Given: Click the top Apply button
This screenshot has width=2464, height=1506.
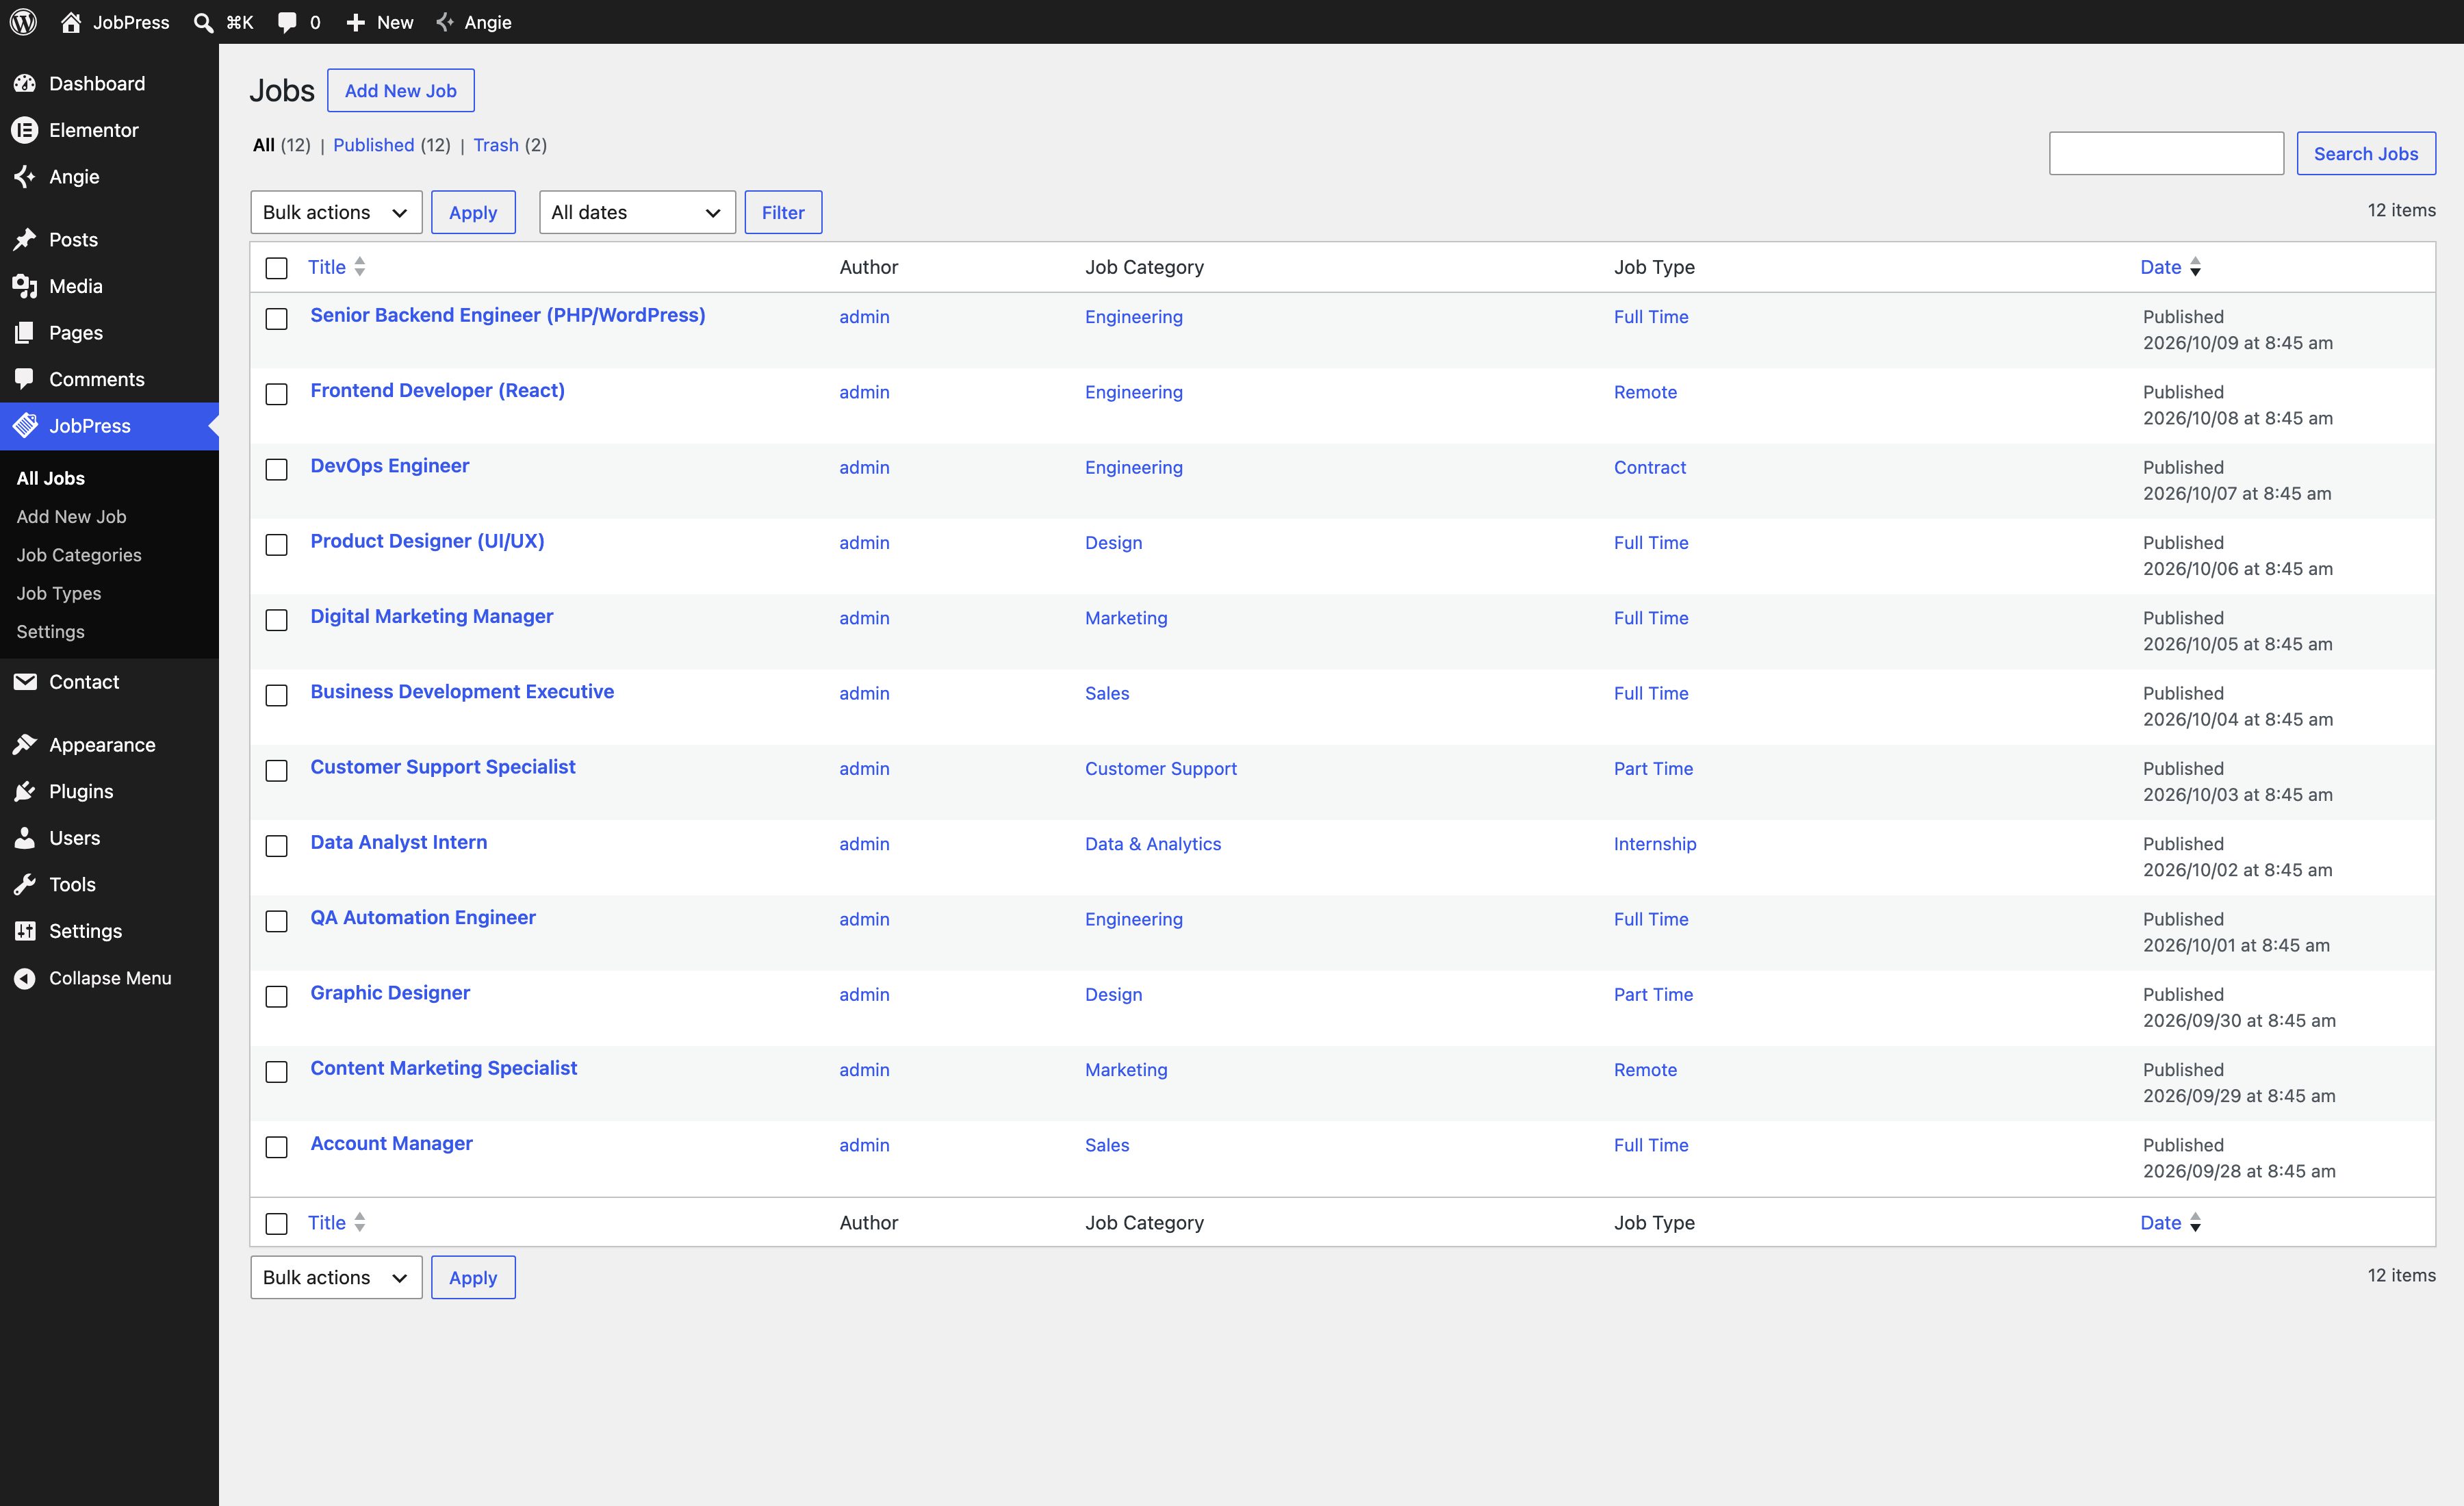Looking at the screenshot, I should 473,212.
